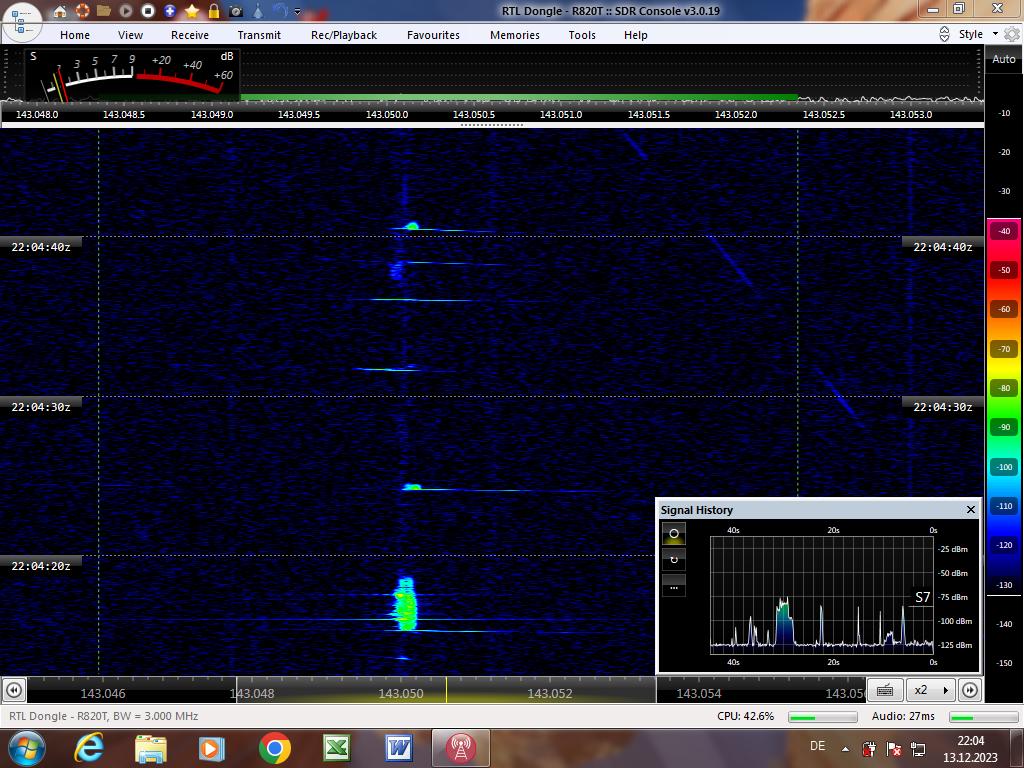Click the Stop radio icon
Image resolution: width=1024 pixels, height=768 pixels.
148,11
